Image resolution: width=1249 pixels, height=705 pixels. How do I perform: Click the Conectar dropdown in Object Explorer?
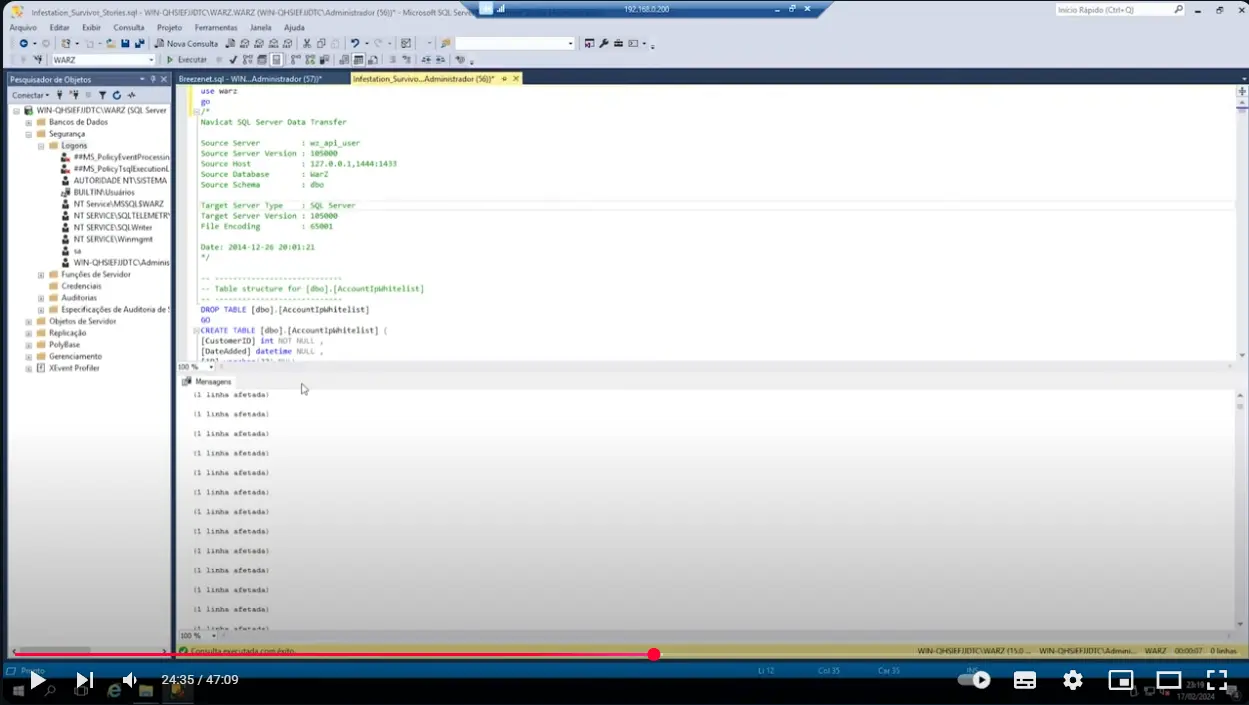(30, 95)
